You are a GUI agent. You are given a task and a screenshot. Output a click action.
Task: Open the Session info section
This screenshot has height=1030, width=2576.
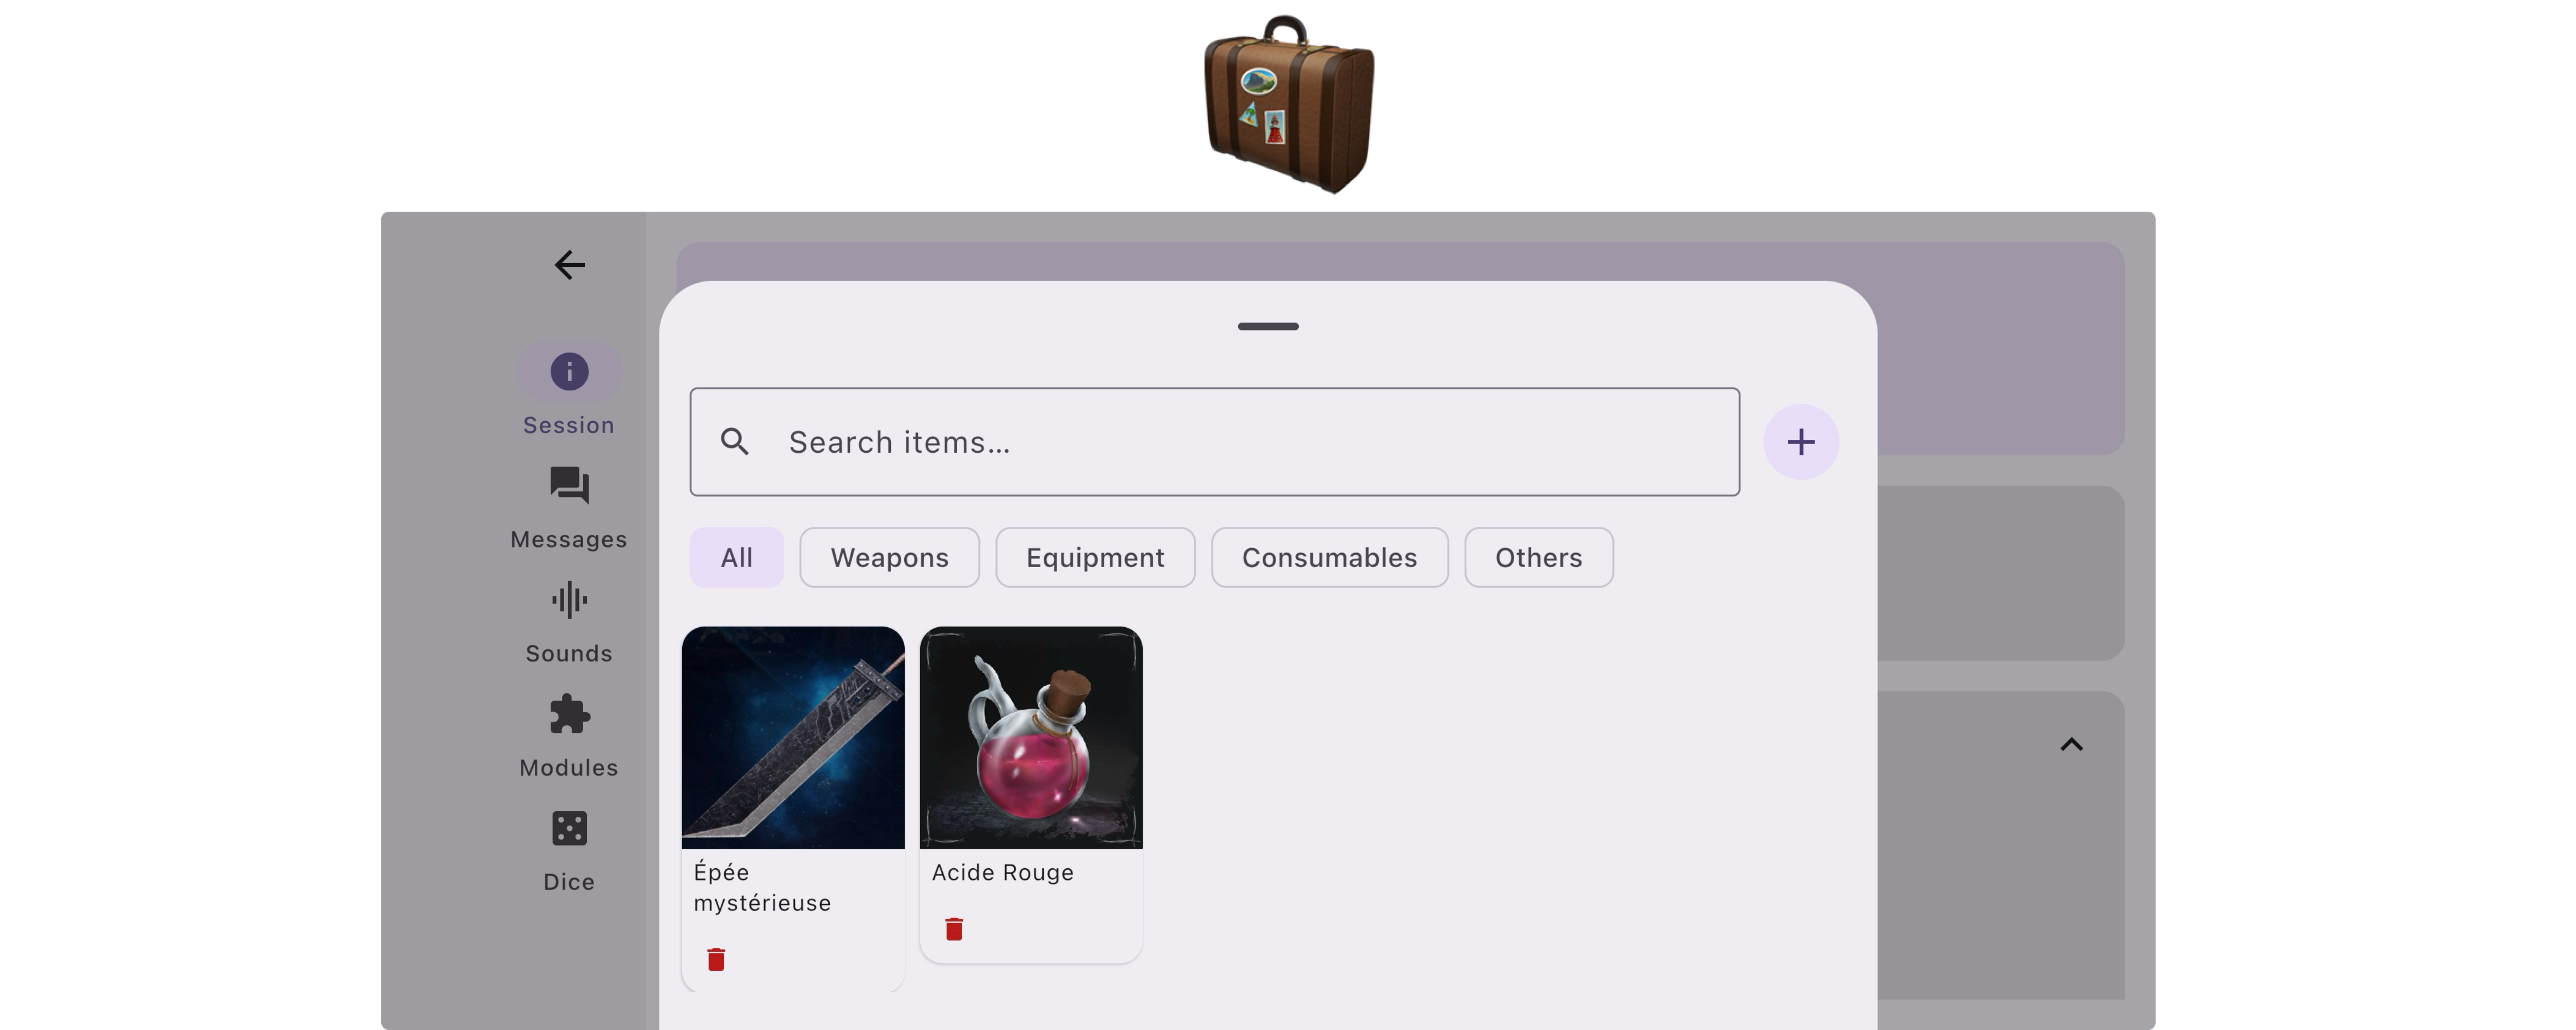pos(569,390)
